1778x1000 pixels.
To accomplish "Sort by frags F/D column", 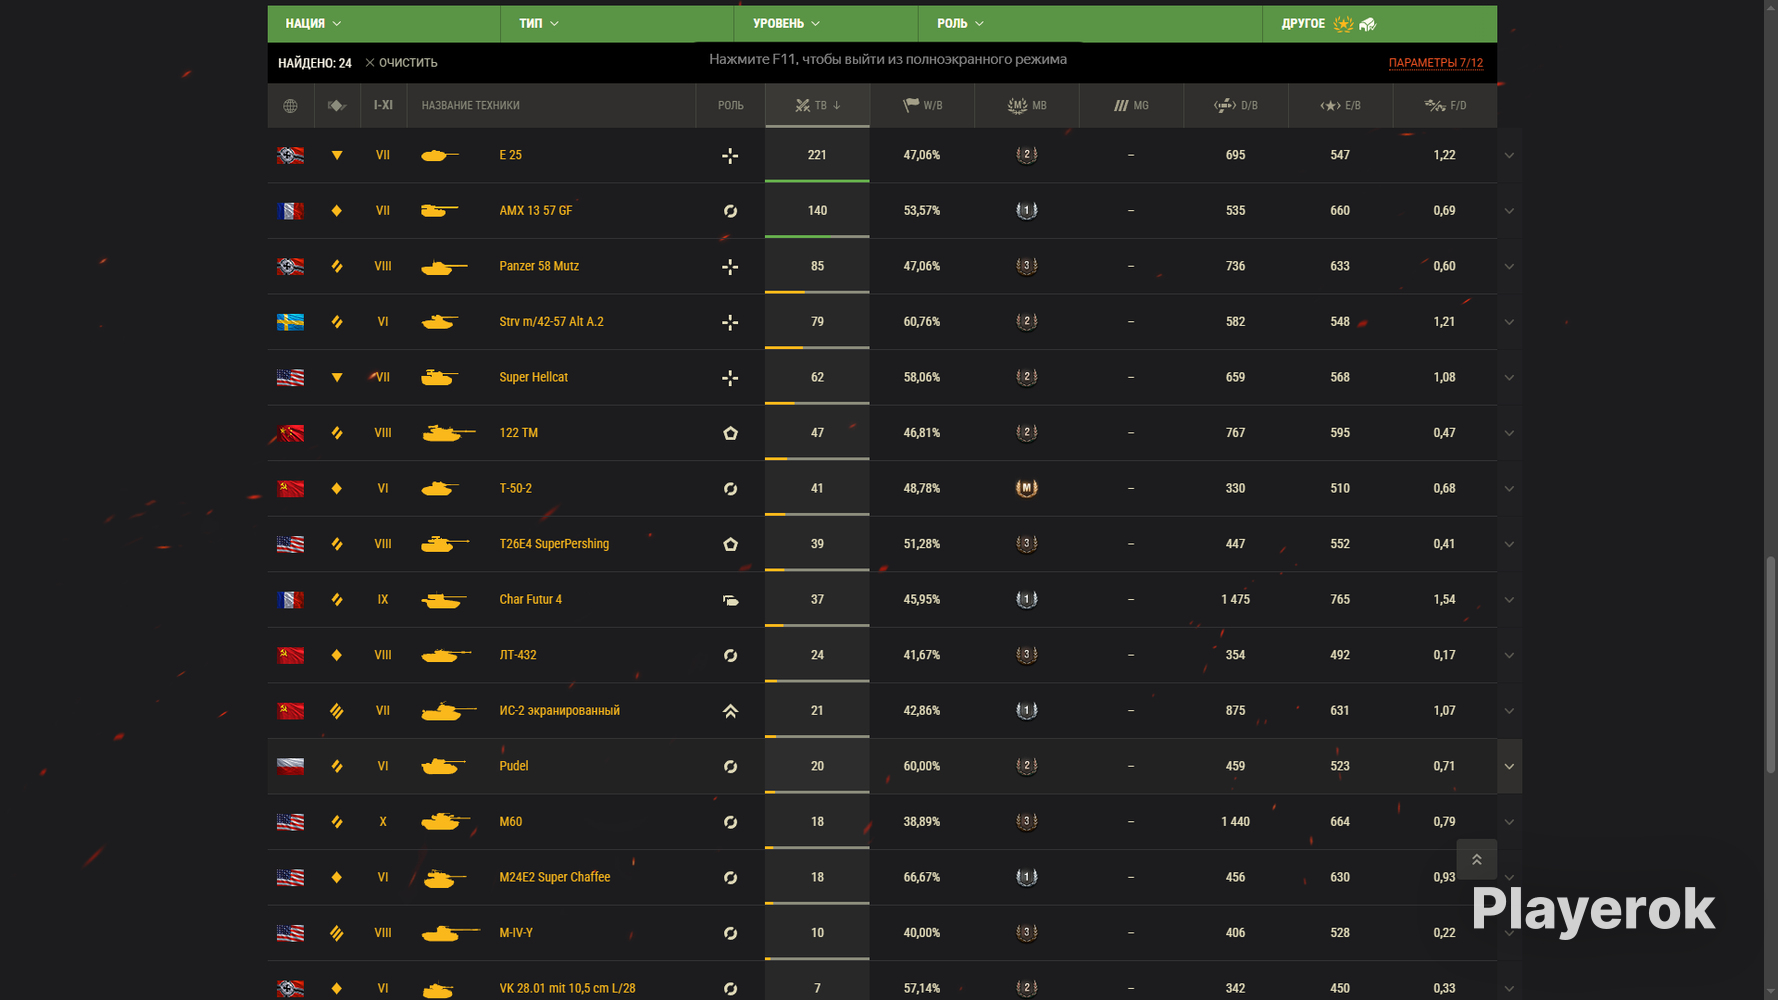I will [1445, 105].
